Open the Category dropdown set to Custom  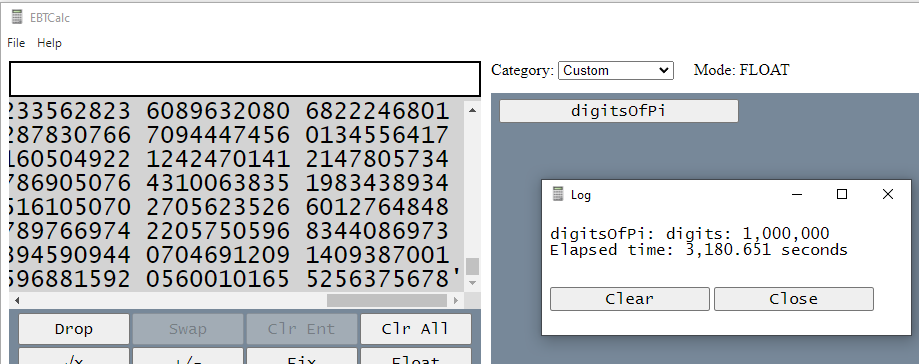(x=616, y=70)
